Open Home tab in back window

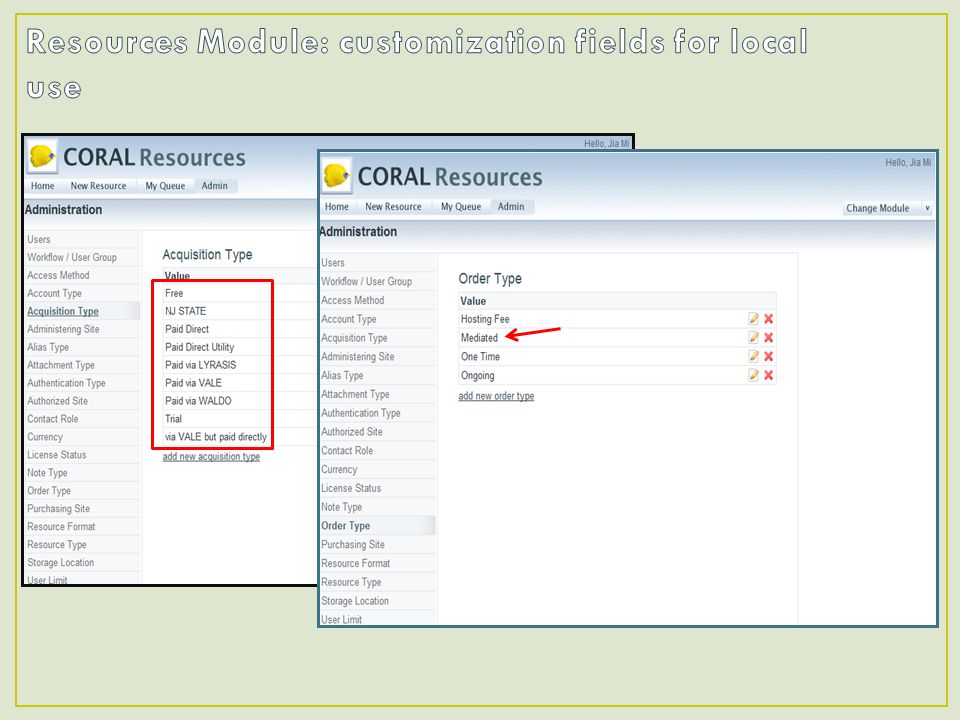tap(43, 186)
